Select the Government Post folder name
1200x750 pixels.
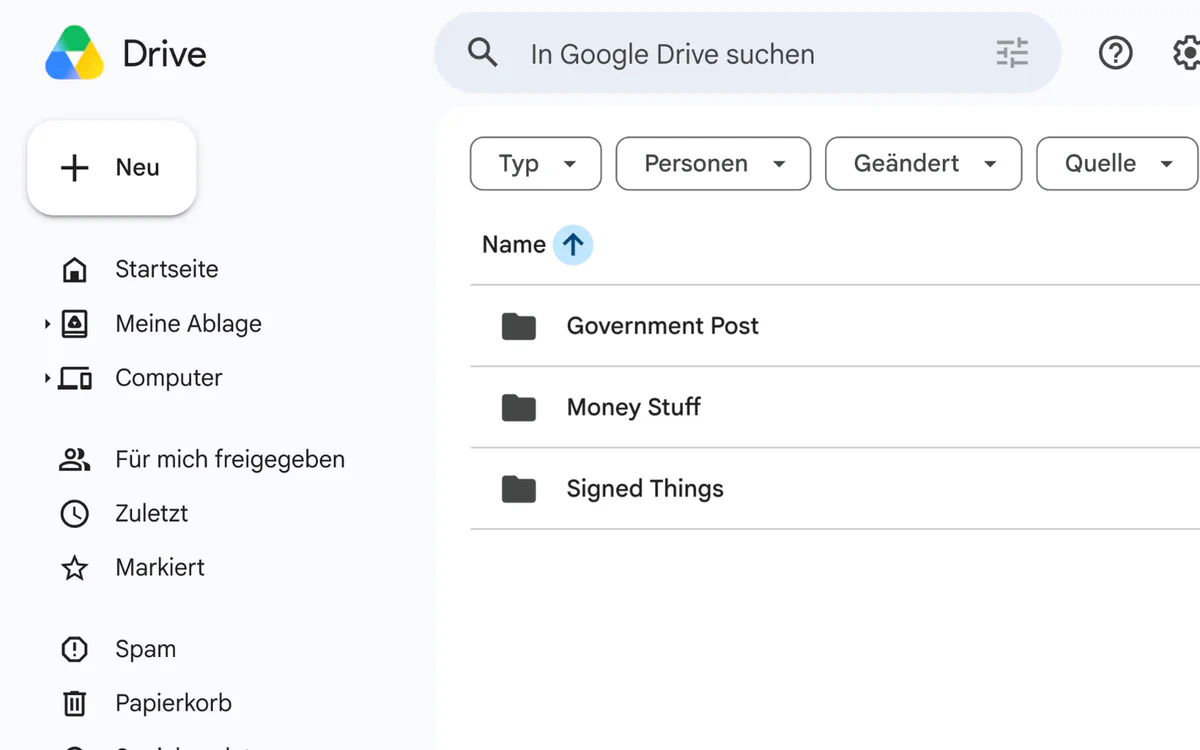[x=663, y=326]
